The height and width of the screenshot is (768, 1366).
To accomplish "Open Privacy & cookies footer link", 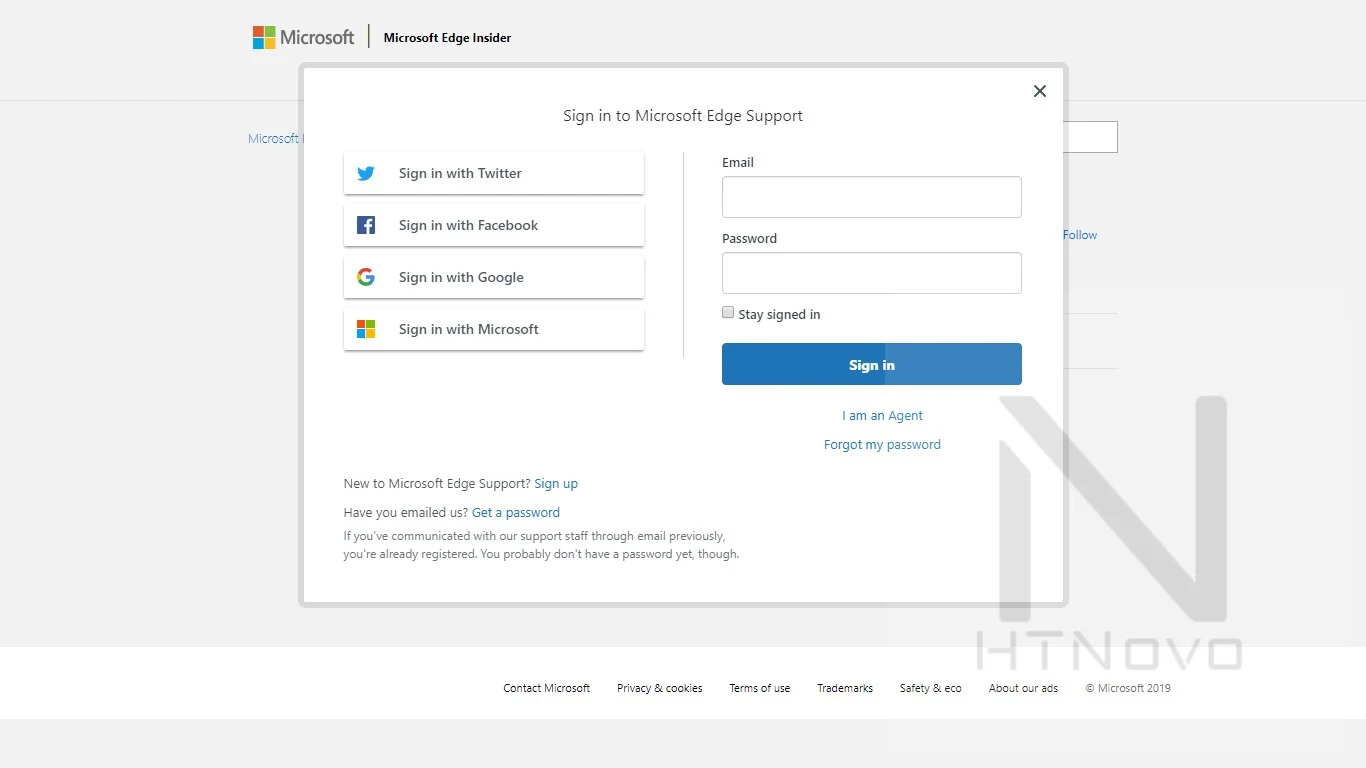I will 659,688.
